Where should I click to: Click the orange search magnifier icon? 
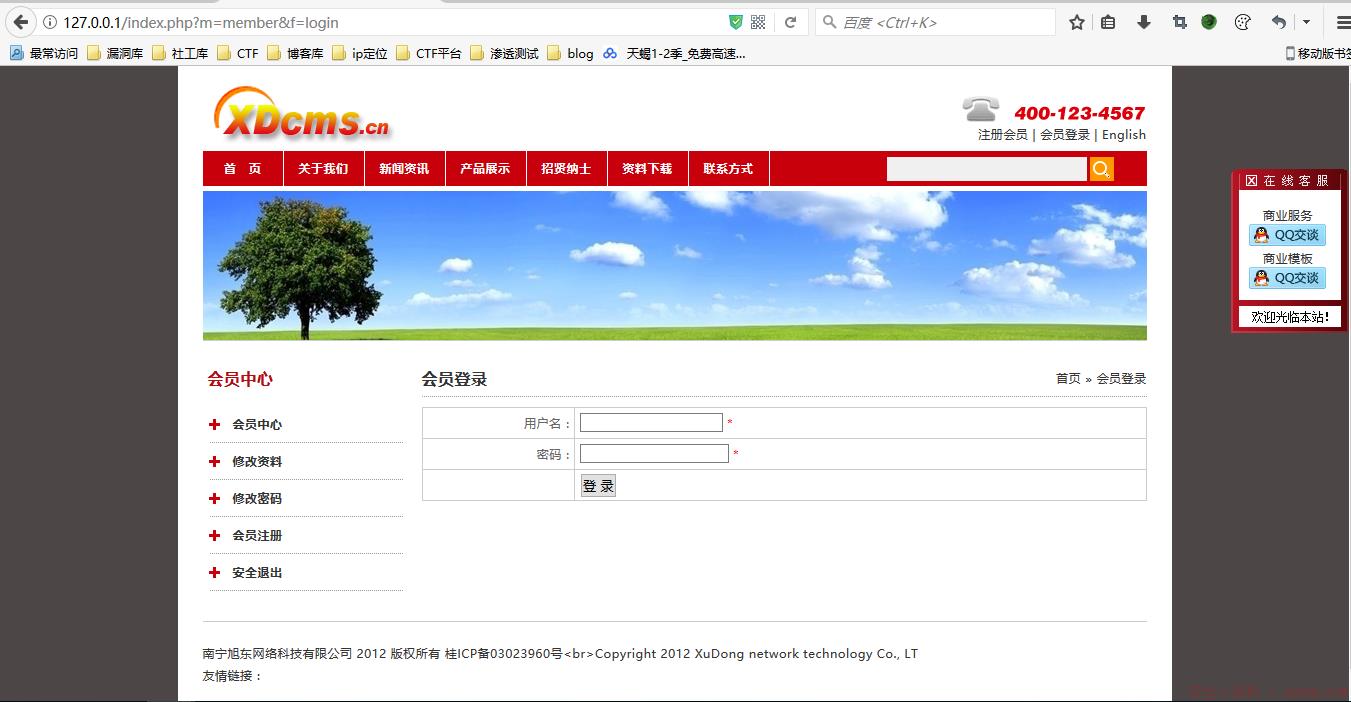click(1101, 169)
